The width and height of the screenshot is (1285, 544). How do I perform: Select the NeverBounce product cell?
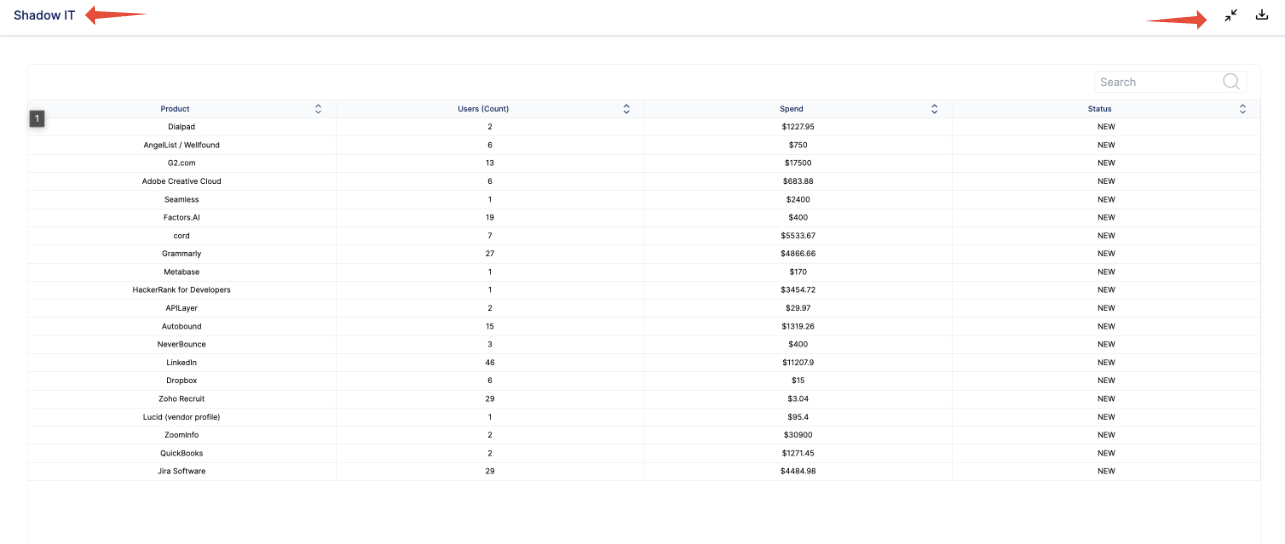click(181, 344)
